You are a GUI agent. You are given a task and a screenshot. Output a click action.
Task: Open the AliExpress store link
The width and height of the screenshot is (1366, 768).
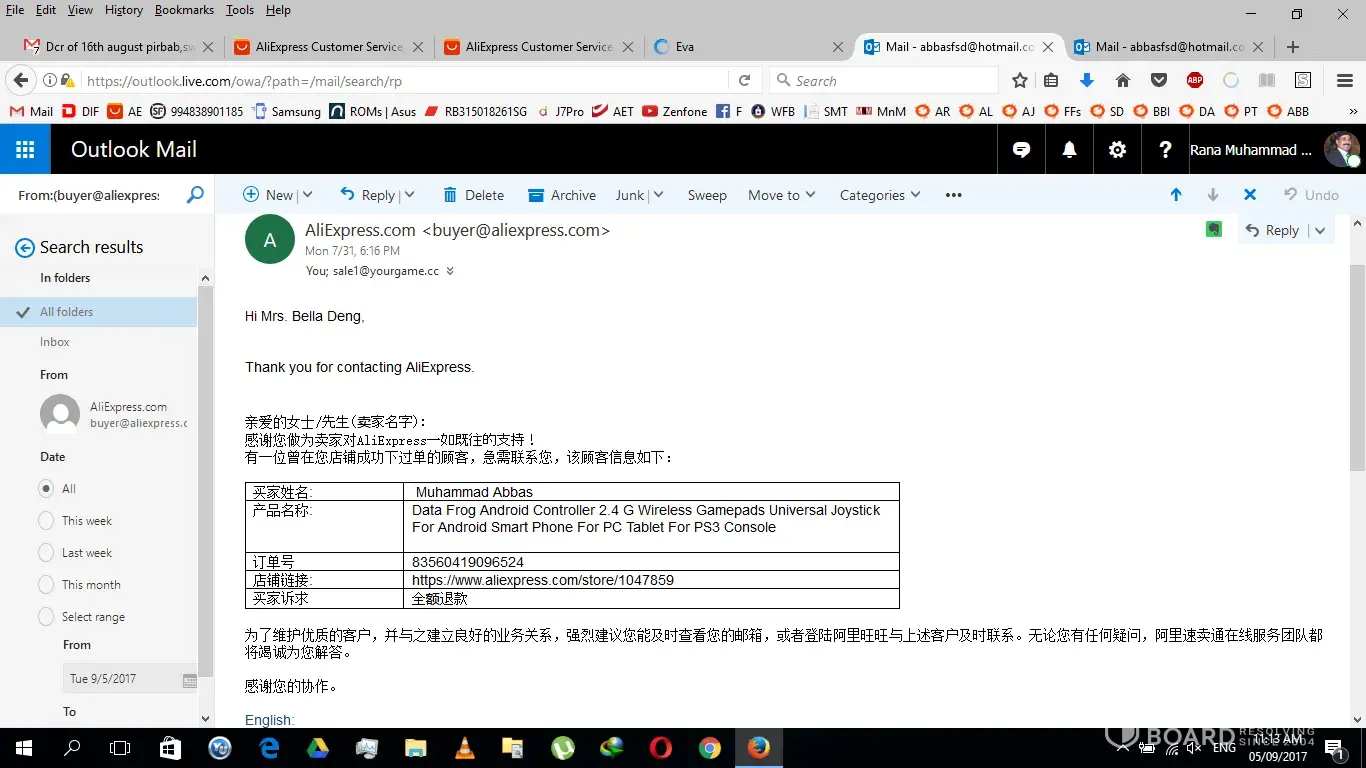542,580
